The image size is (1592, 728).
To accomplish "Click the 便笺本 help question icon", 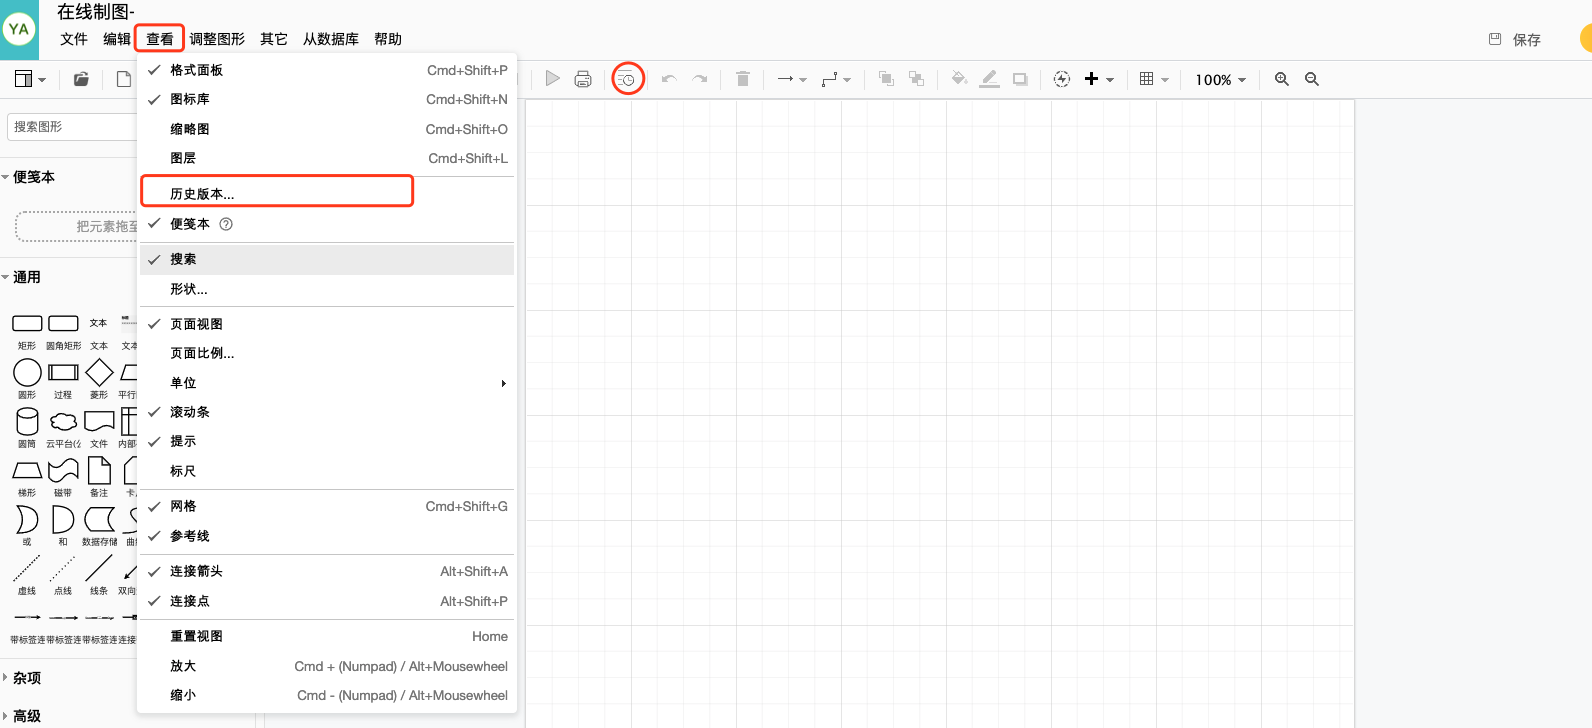I will (x=226, y=224).
